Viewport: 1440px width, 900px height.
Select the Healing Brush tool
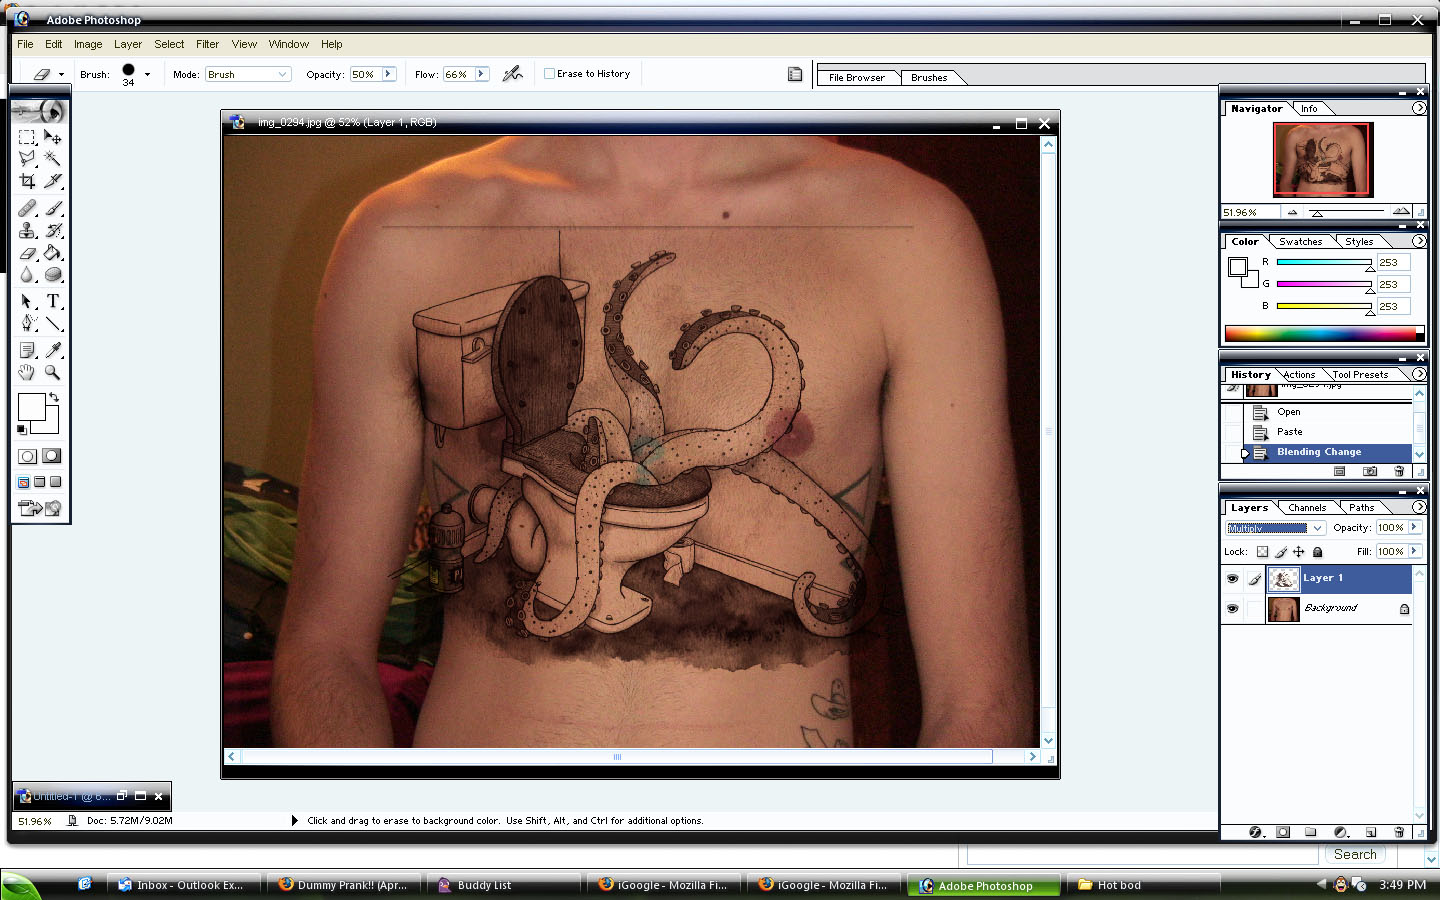coord(27,208)
